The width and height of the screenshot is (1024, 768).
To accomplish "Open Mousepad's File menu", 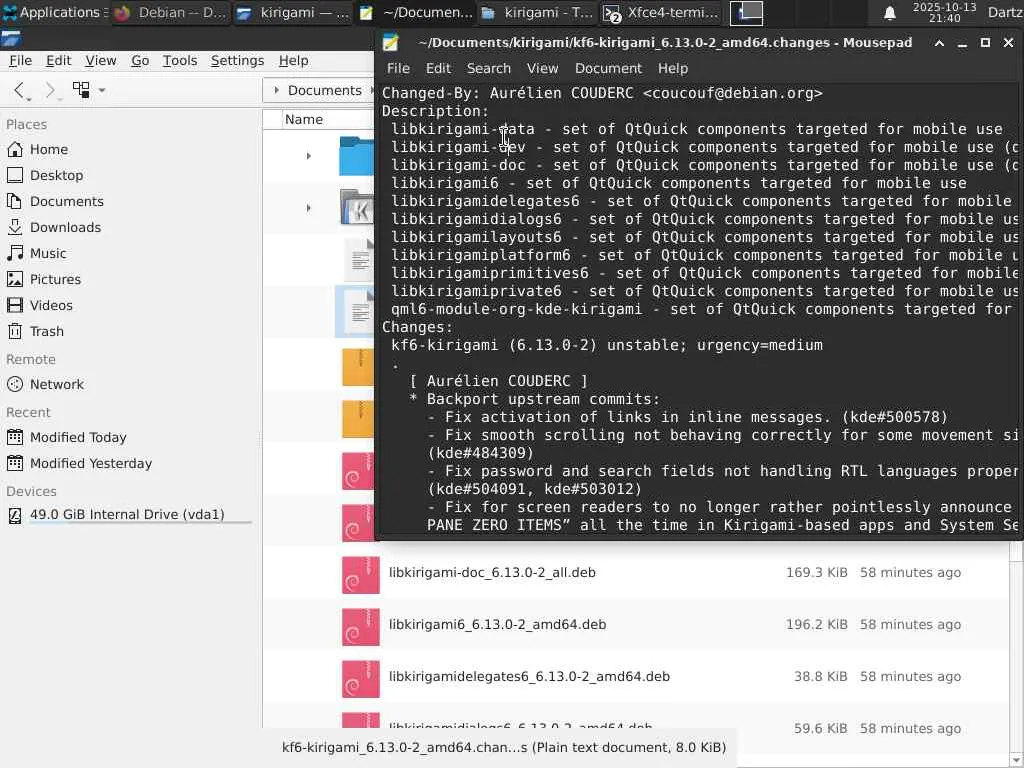I will point(398,69).
